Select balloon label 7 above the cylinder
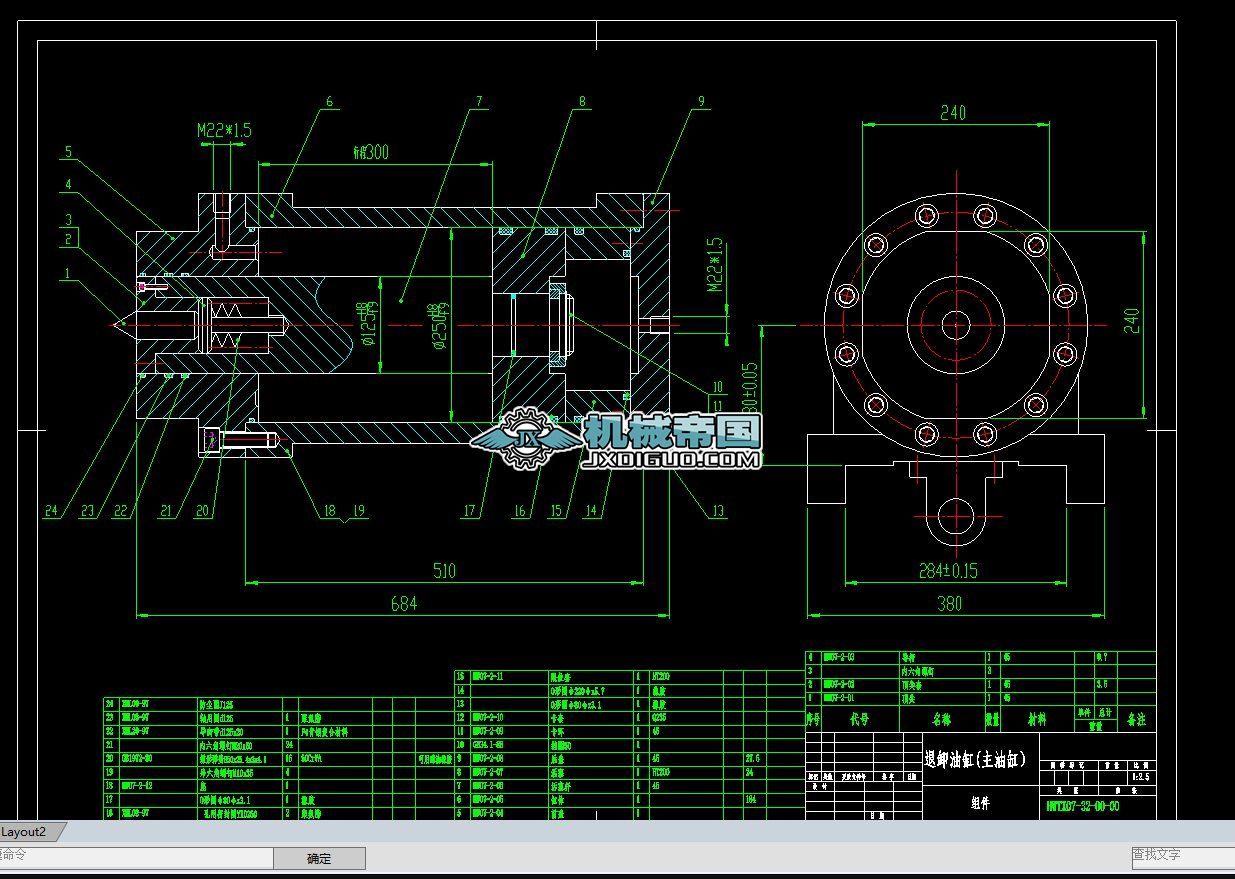The width and height of the screenshot is (1235, 879). click(479, 101)
